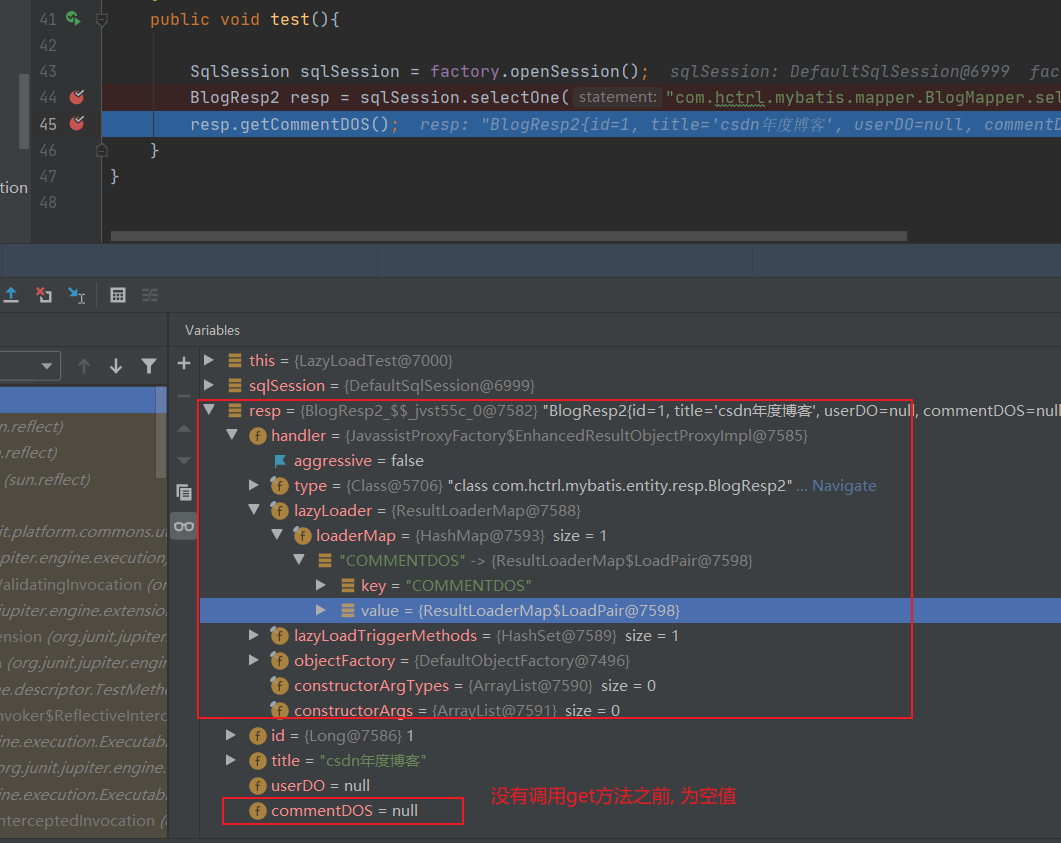Viewport: 1061px width, 843px height.
Task: Expand the id Long field node
Action: [231, 735]
